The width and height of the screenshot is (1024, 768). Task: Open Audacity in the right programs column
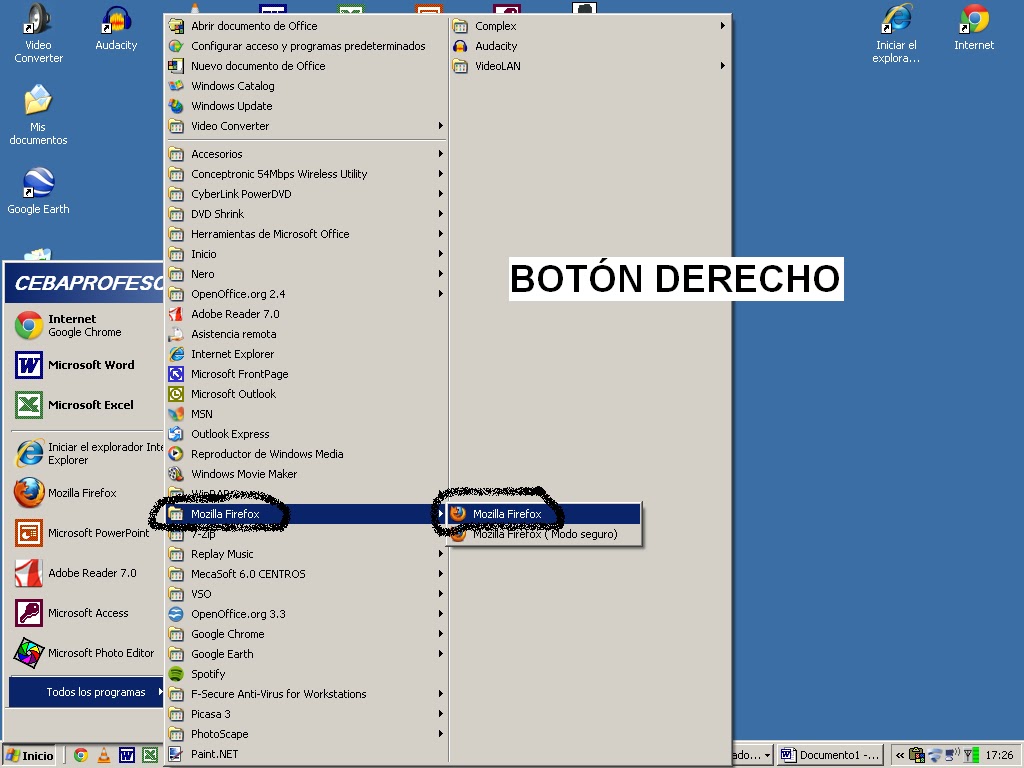coord(590,46)
